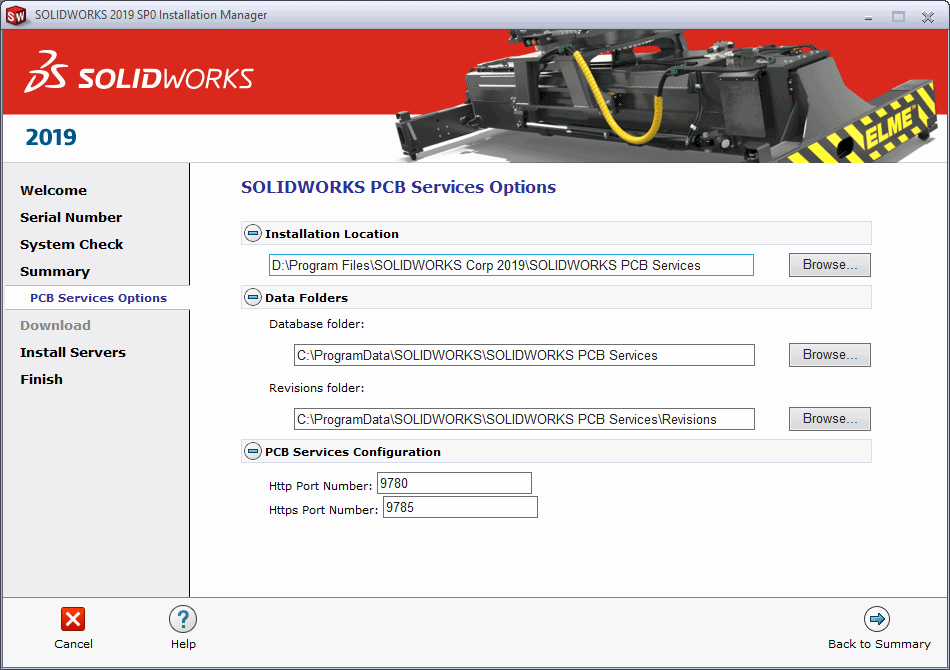Browse for the Database folder
The height and width of the screenshot is (670, 950).
(x=829, y=354)
